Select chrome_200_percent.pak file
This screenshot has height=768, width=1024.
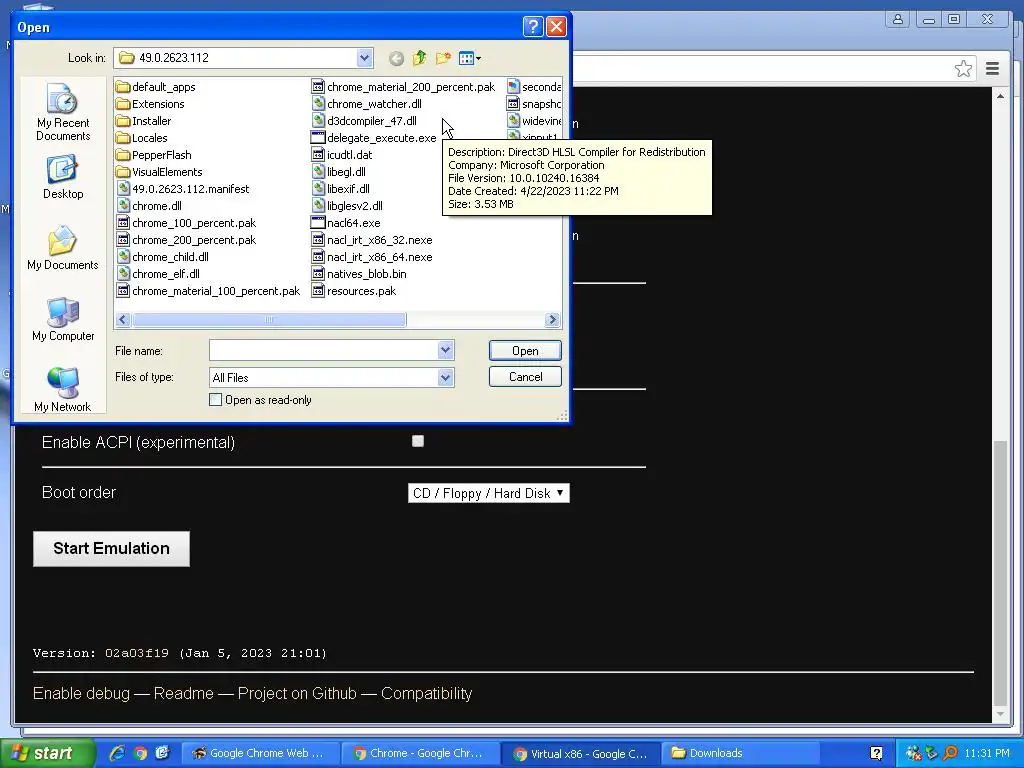tap(187, 240)
